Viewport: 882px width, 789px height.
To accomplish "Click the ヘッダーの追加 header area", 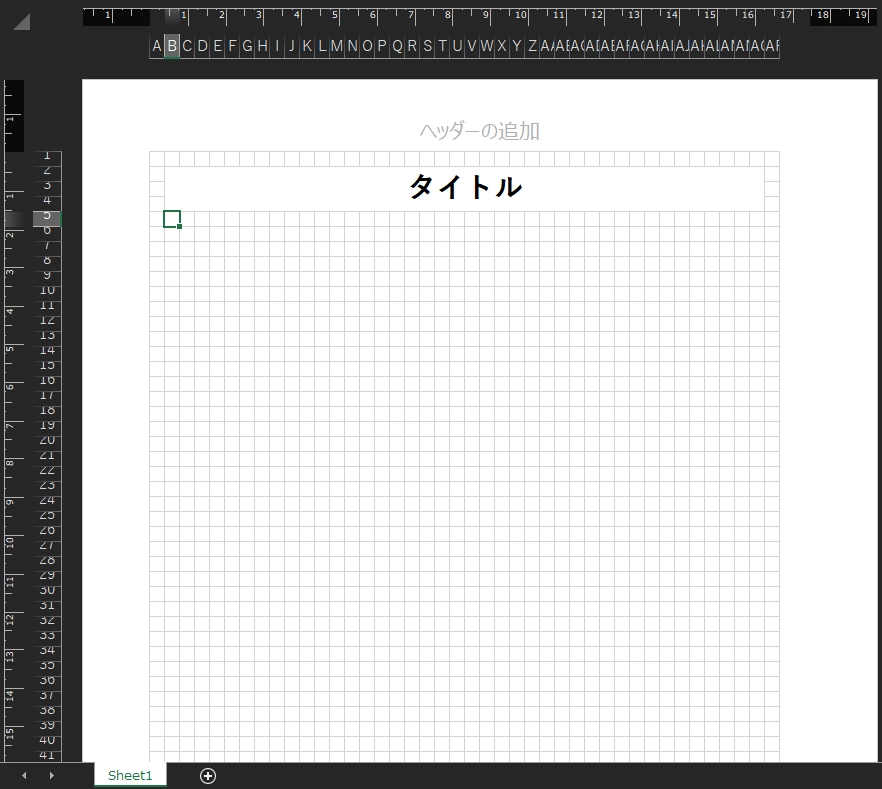I will [479, 131].
